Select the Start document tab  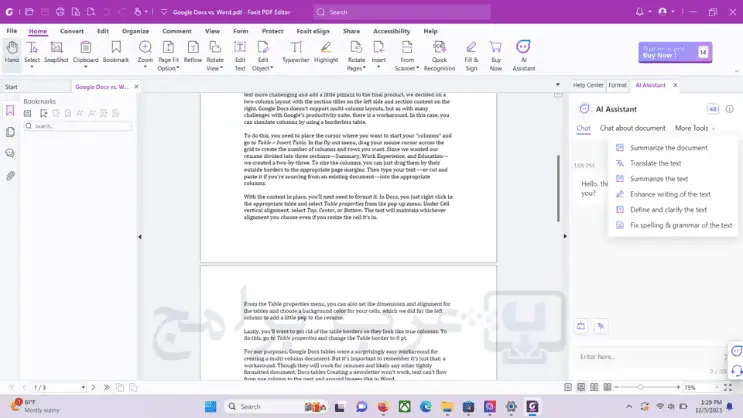pyautogui.click(x=11, y=87)
